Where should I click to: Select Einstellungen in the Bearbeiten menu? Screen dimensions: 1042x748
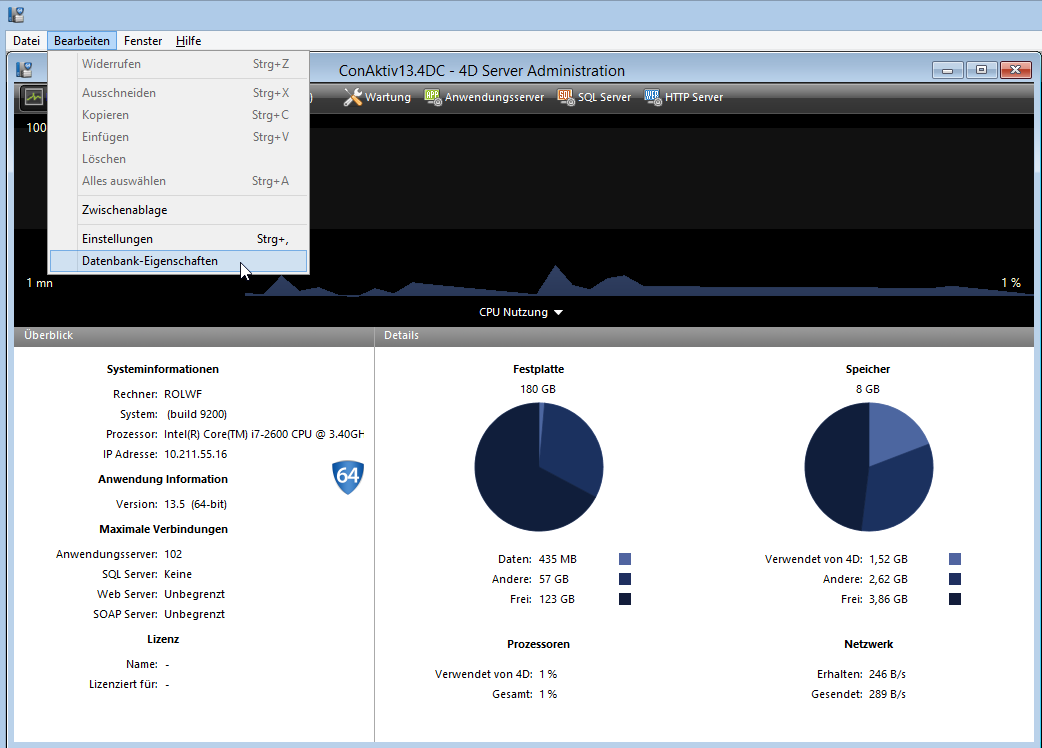click(117, 239)
